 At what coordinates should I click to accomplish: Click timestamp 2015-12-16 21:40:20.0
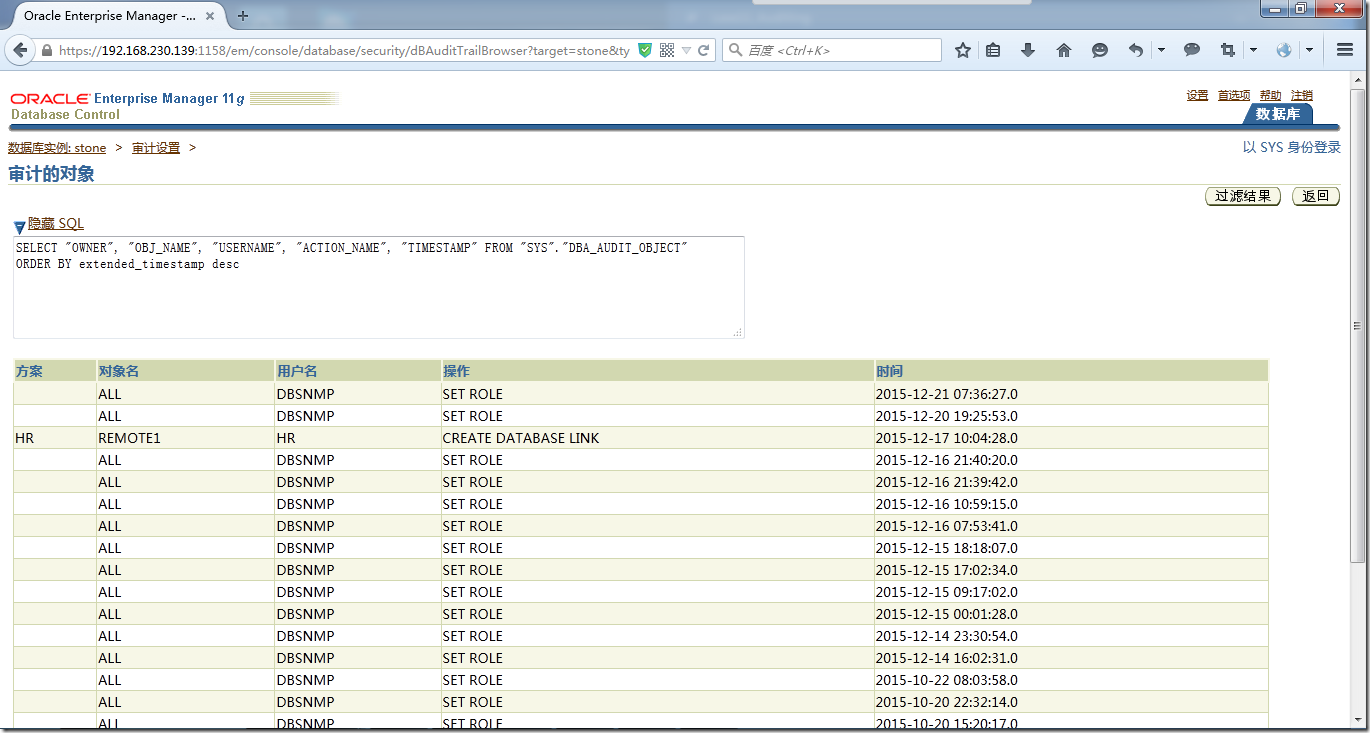pos(946,460)
